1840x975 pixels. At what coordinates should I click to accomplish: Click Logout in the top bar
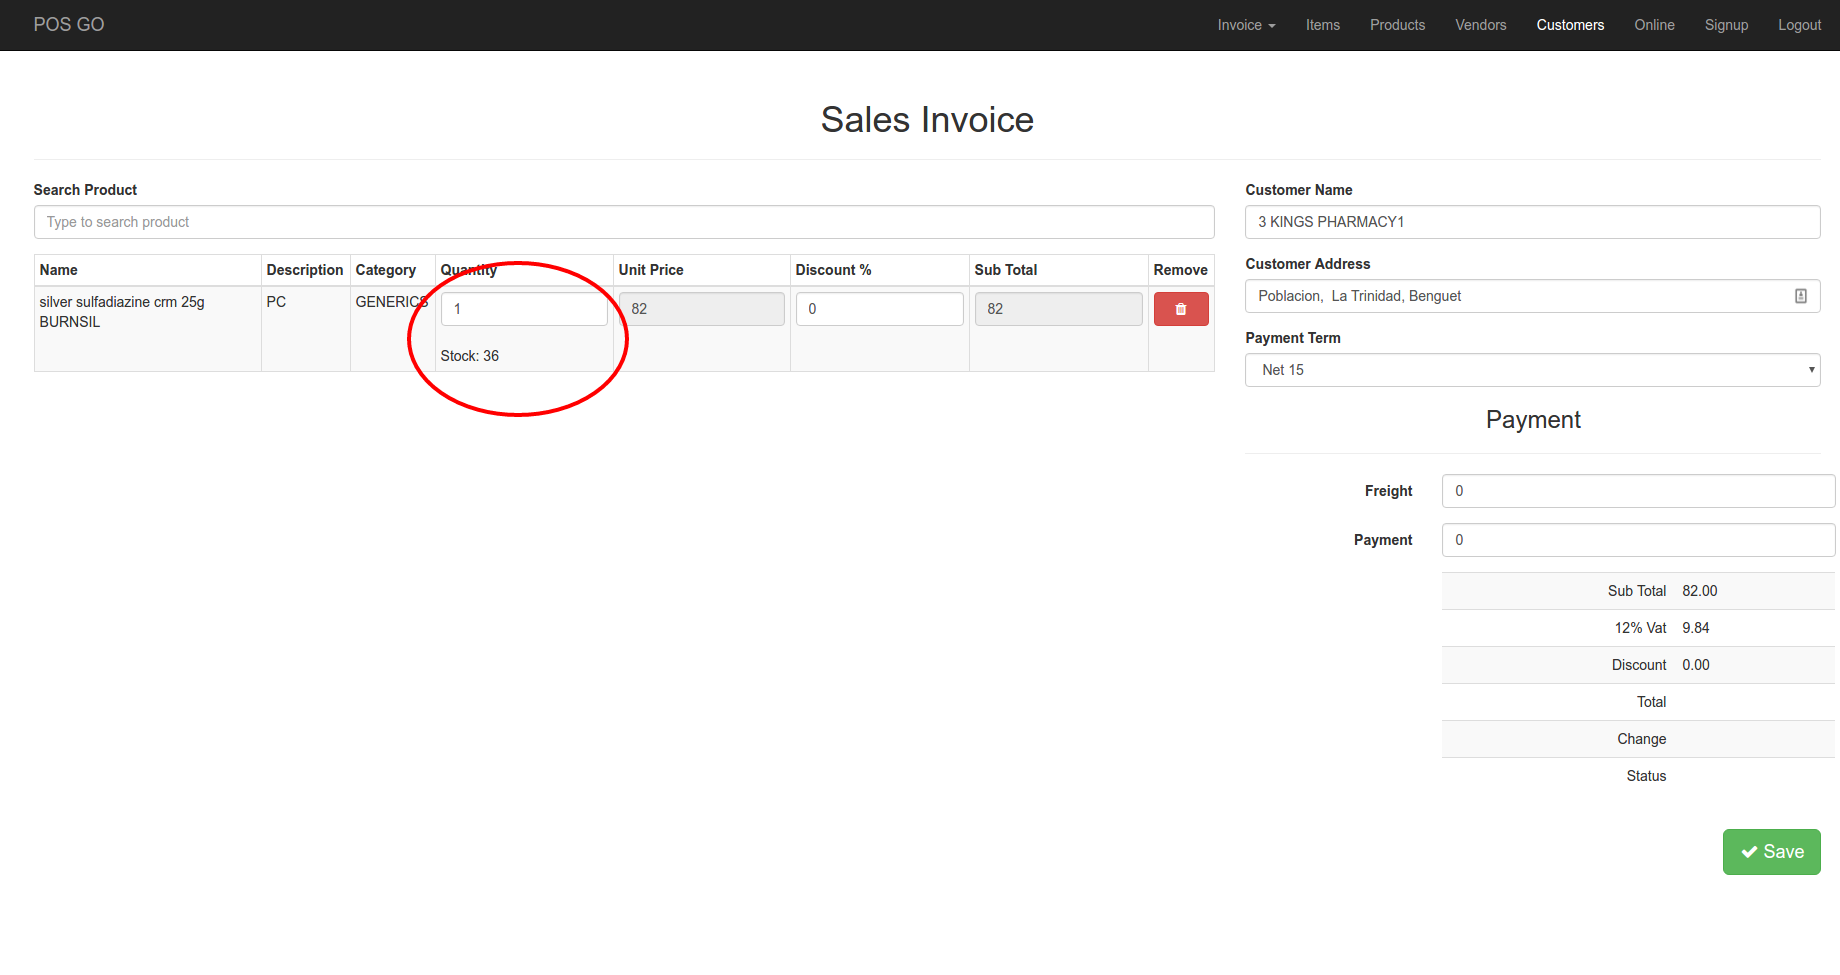click(x=1799, y=25)
